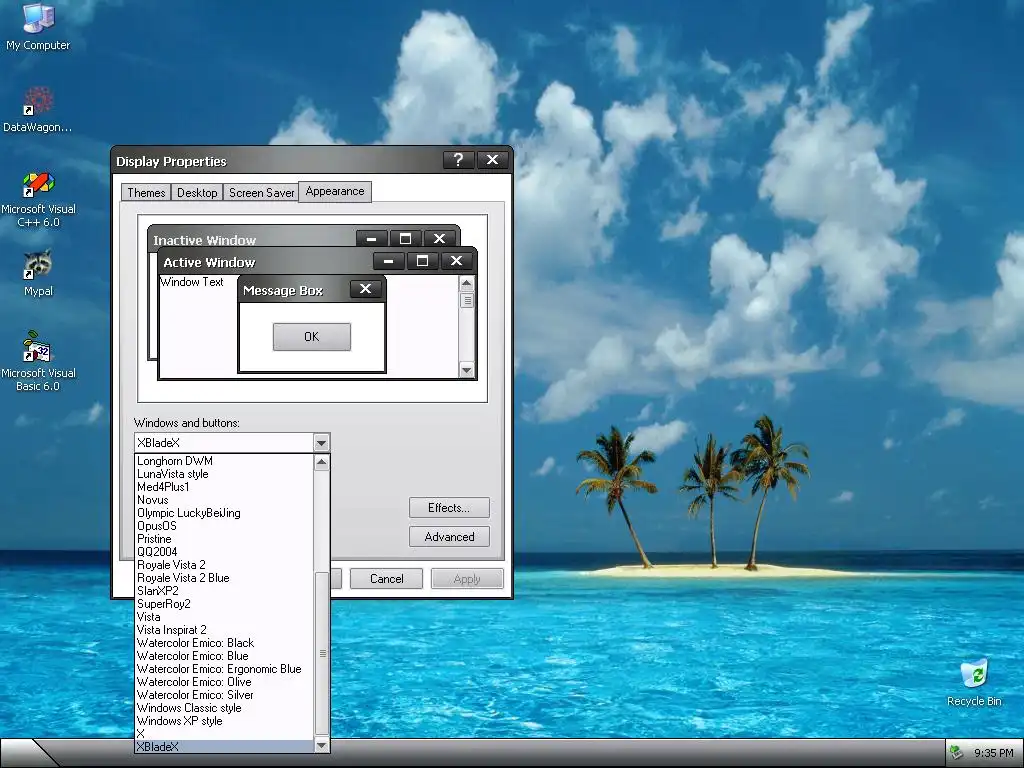1024x768 pixels.
Task: Choose Longhorn DWM from the style list
Action: [x=224, y=461]
